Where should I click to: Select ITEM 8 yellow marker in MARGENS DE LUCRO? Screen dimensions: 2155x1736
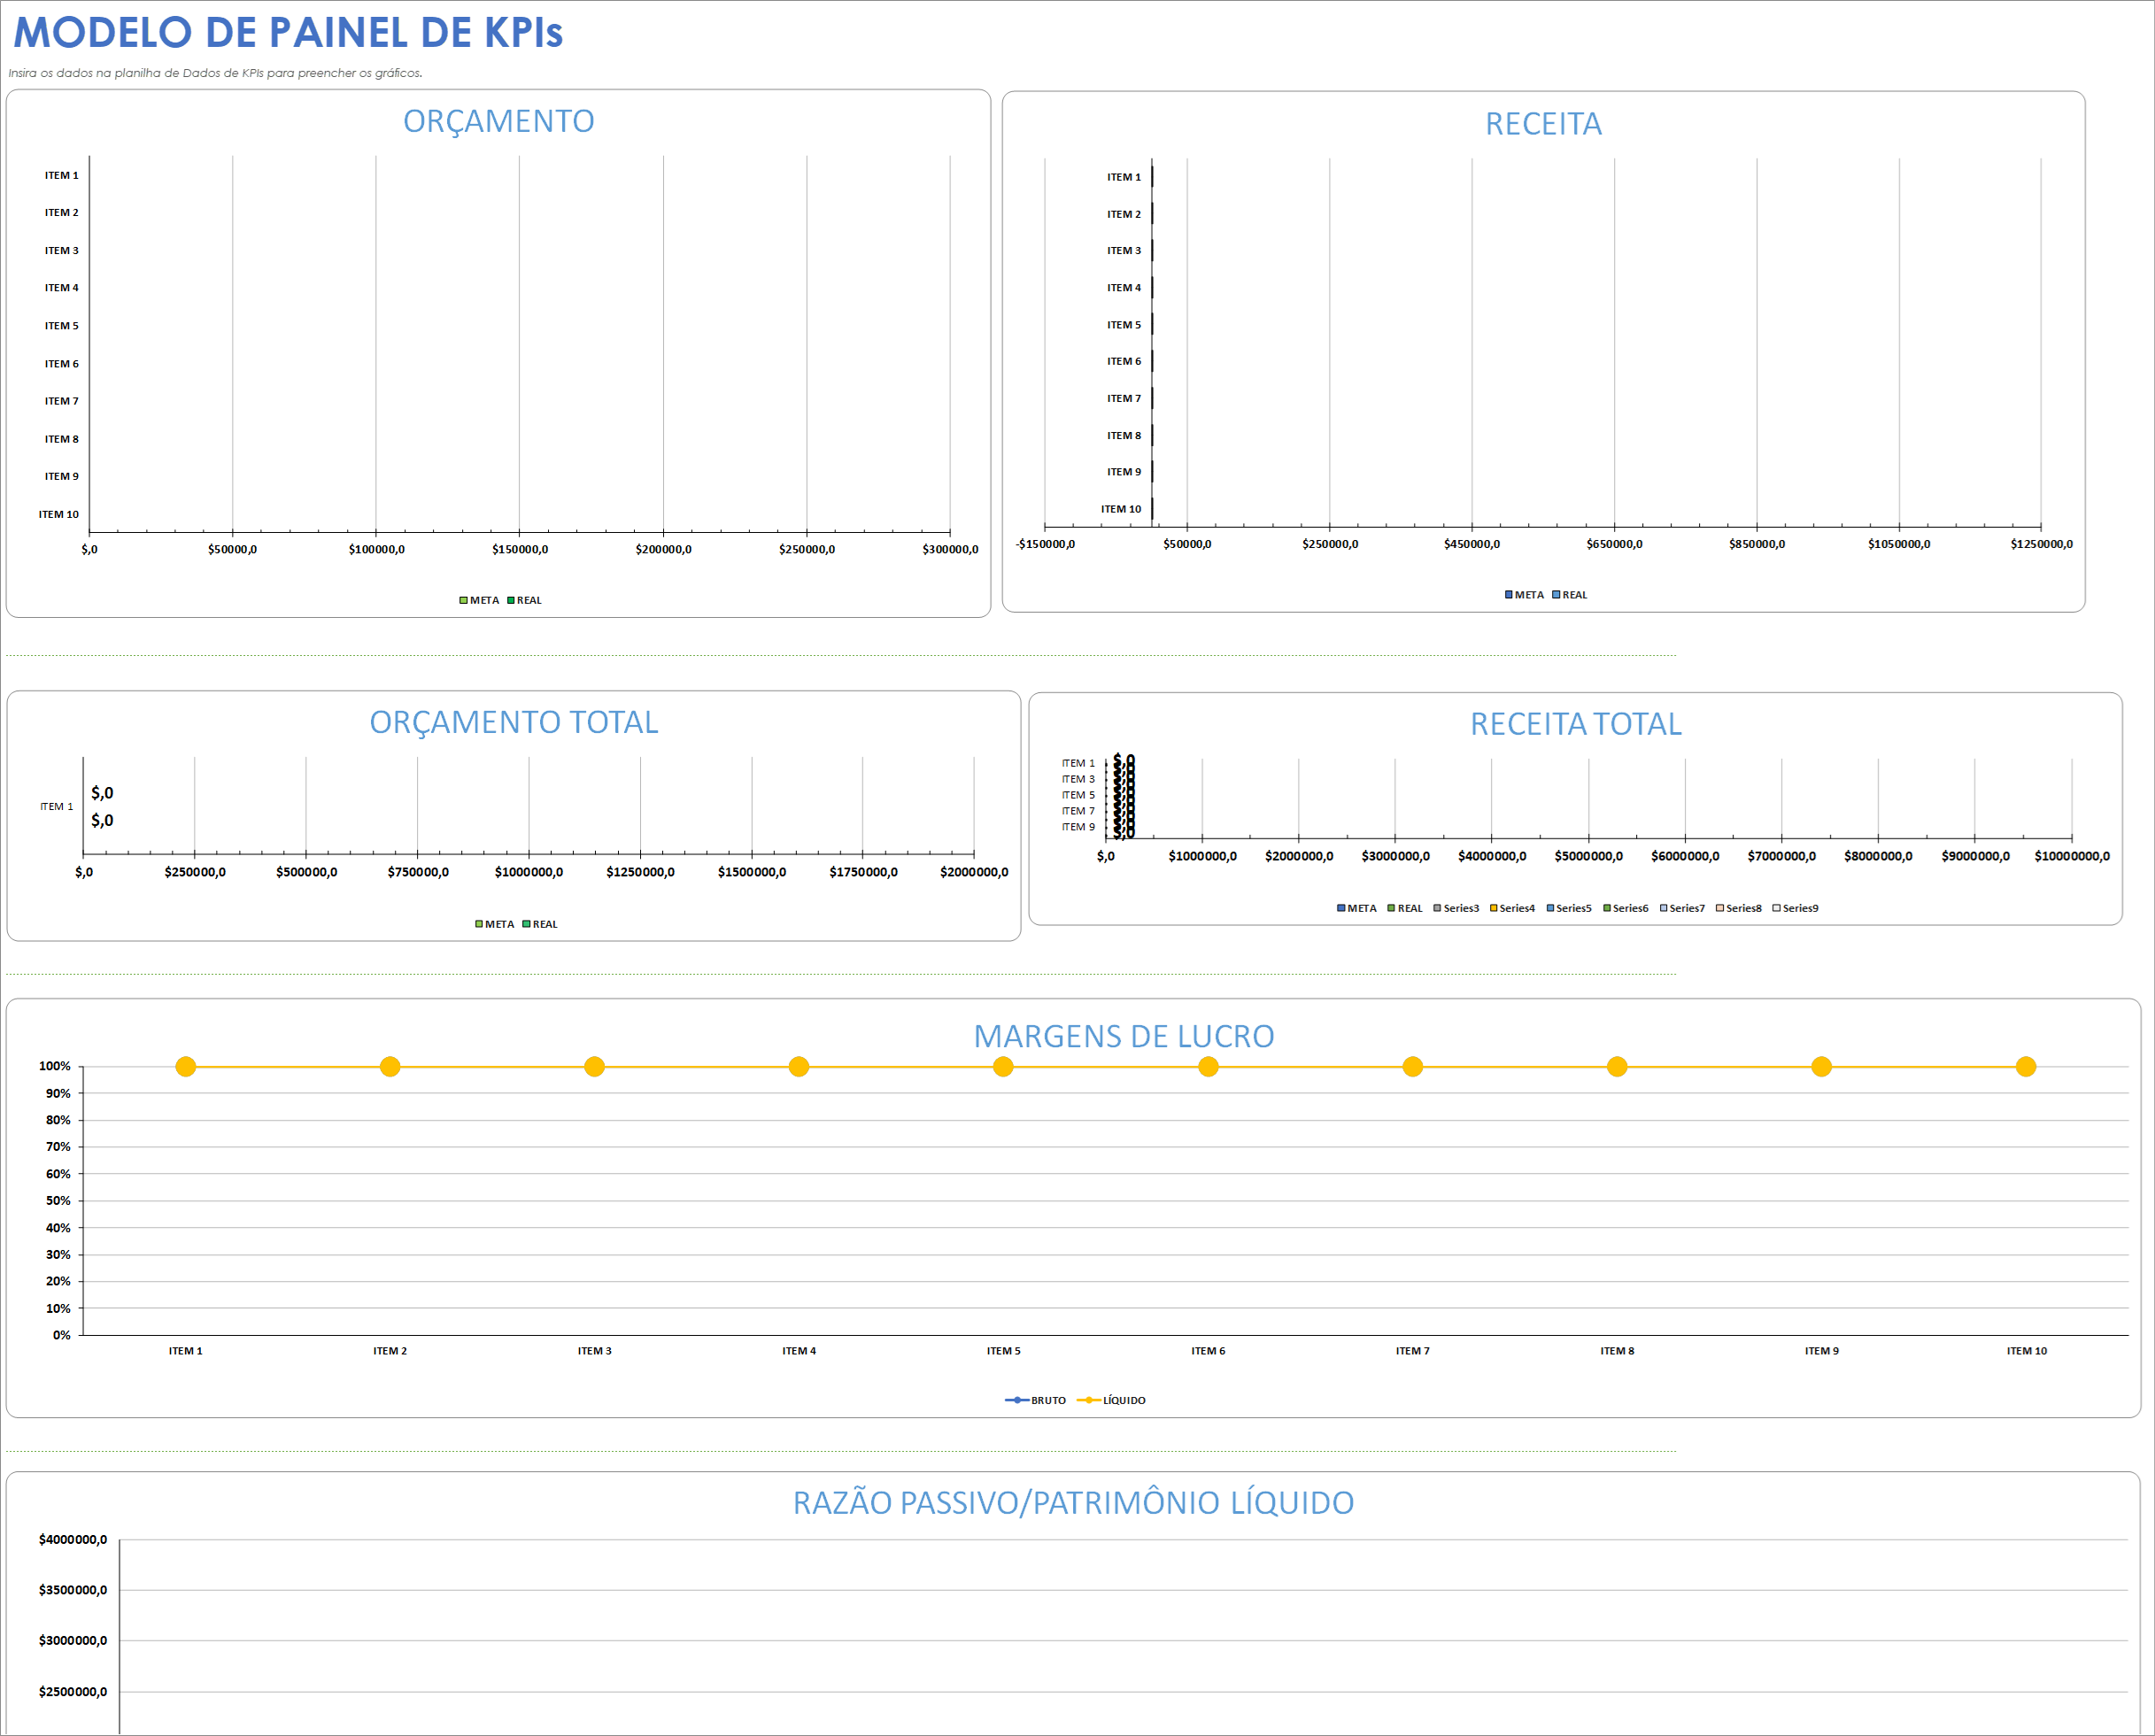(x=1617, y=1067)
